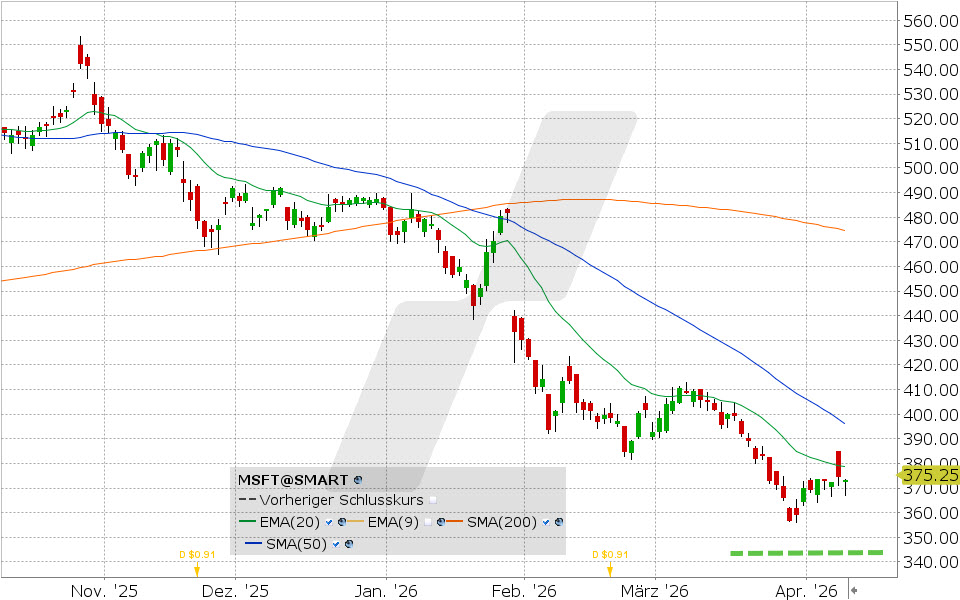Click the green EMA(20) legend line sample
Screen dimensions: 960x600
(x=248, y=522)
